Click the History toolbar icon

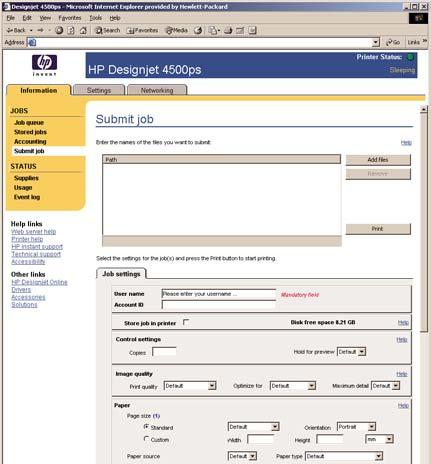pos(198,31)
